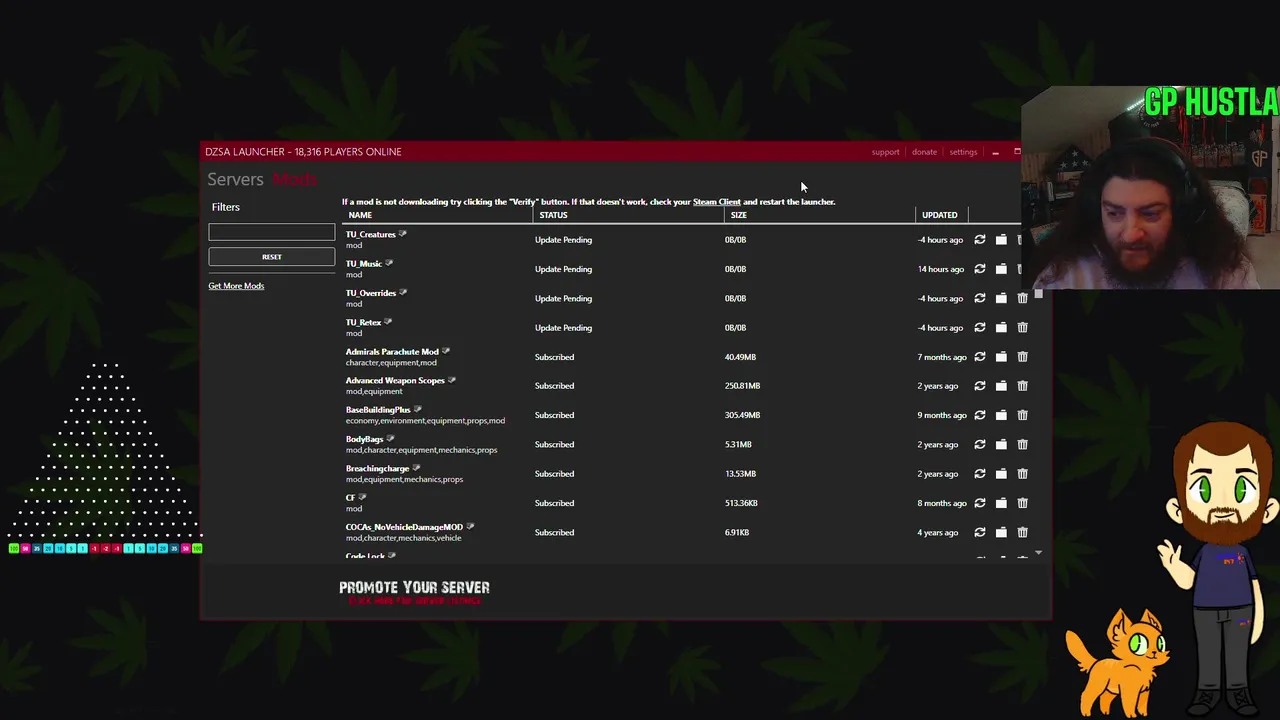Image resolution: width=1280 pixels, height=720 pixels.
Task: Open the support link in title bar
Action: 885,152
